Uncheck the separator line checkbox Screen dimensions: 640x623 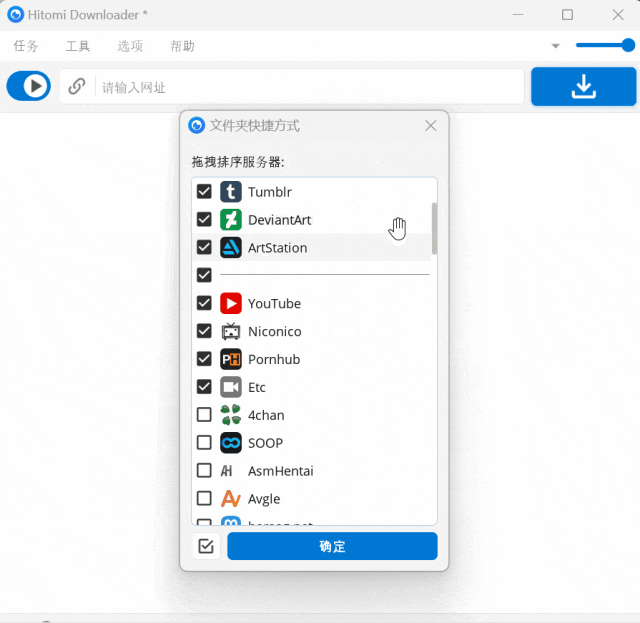[x=204, y=275]
